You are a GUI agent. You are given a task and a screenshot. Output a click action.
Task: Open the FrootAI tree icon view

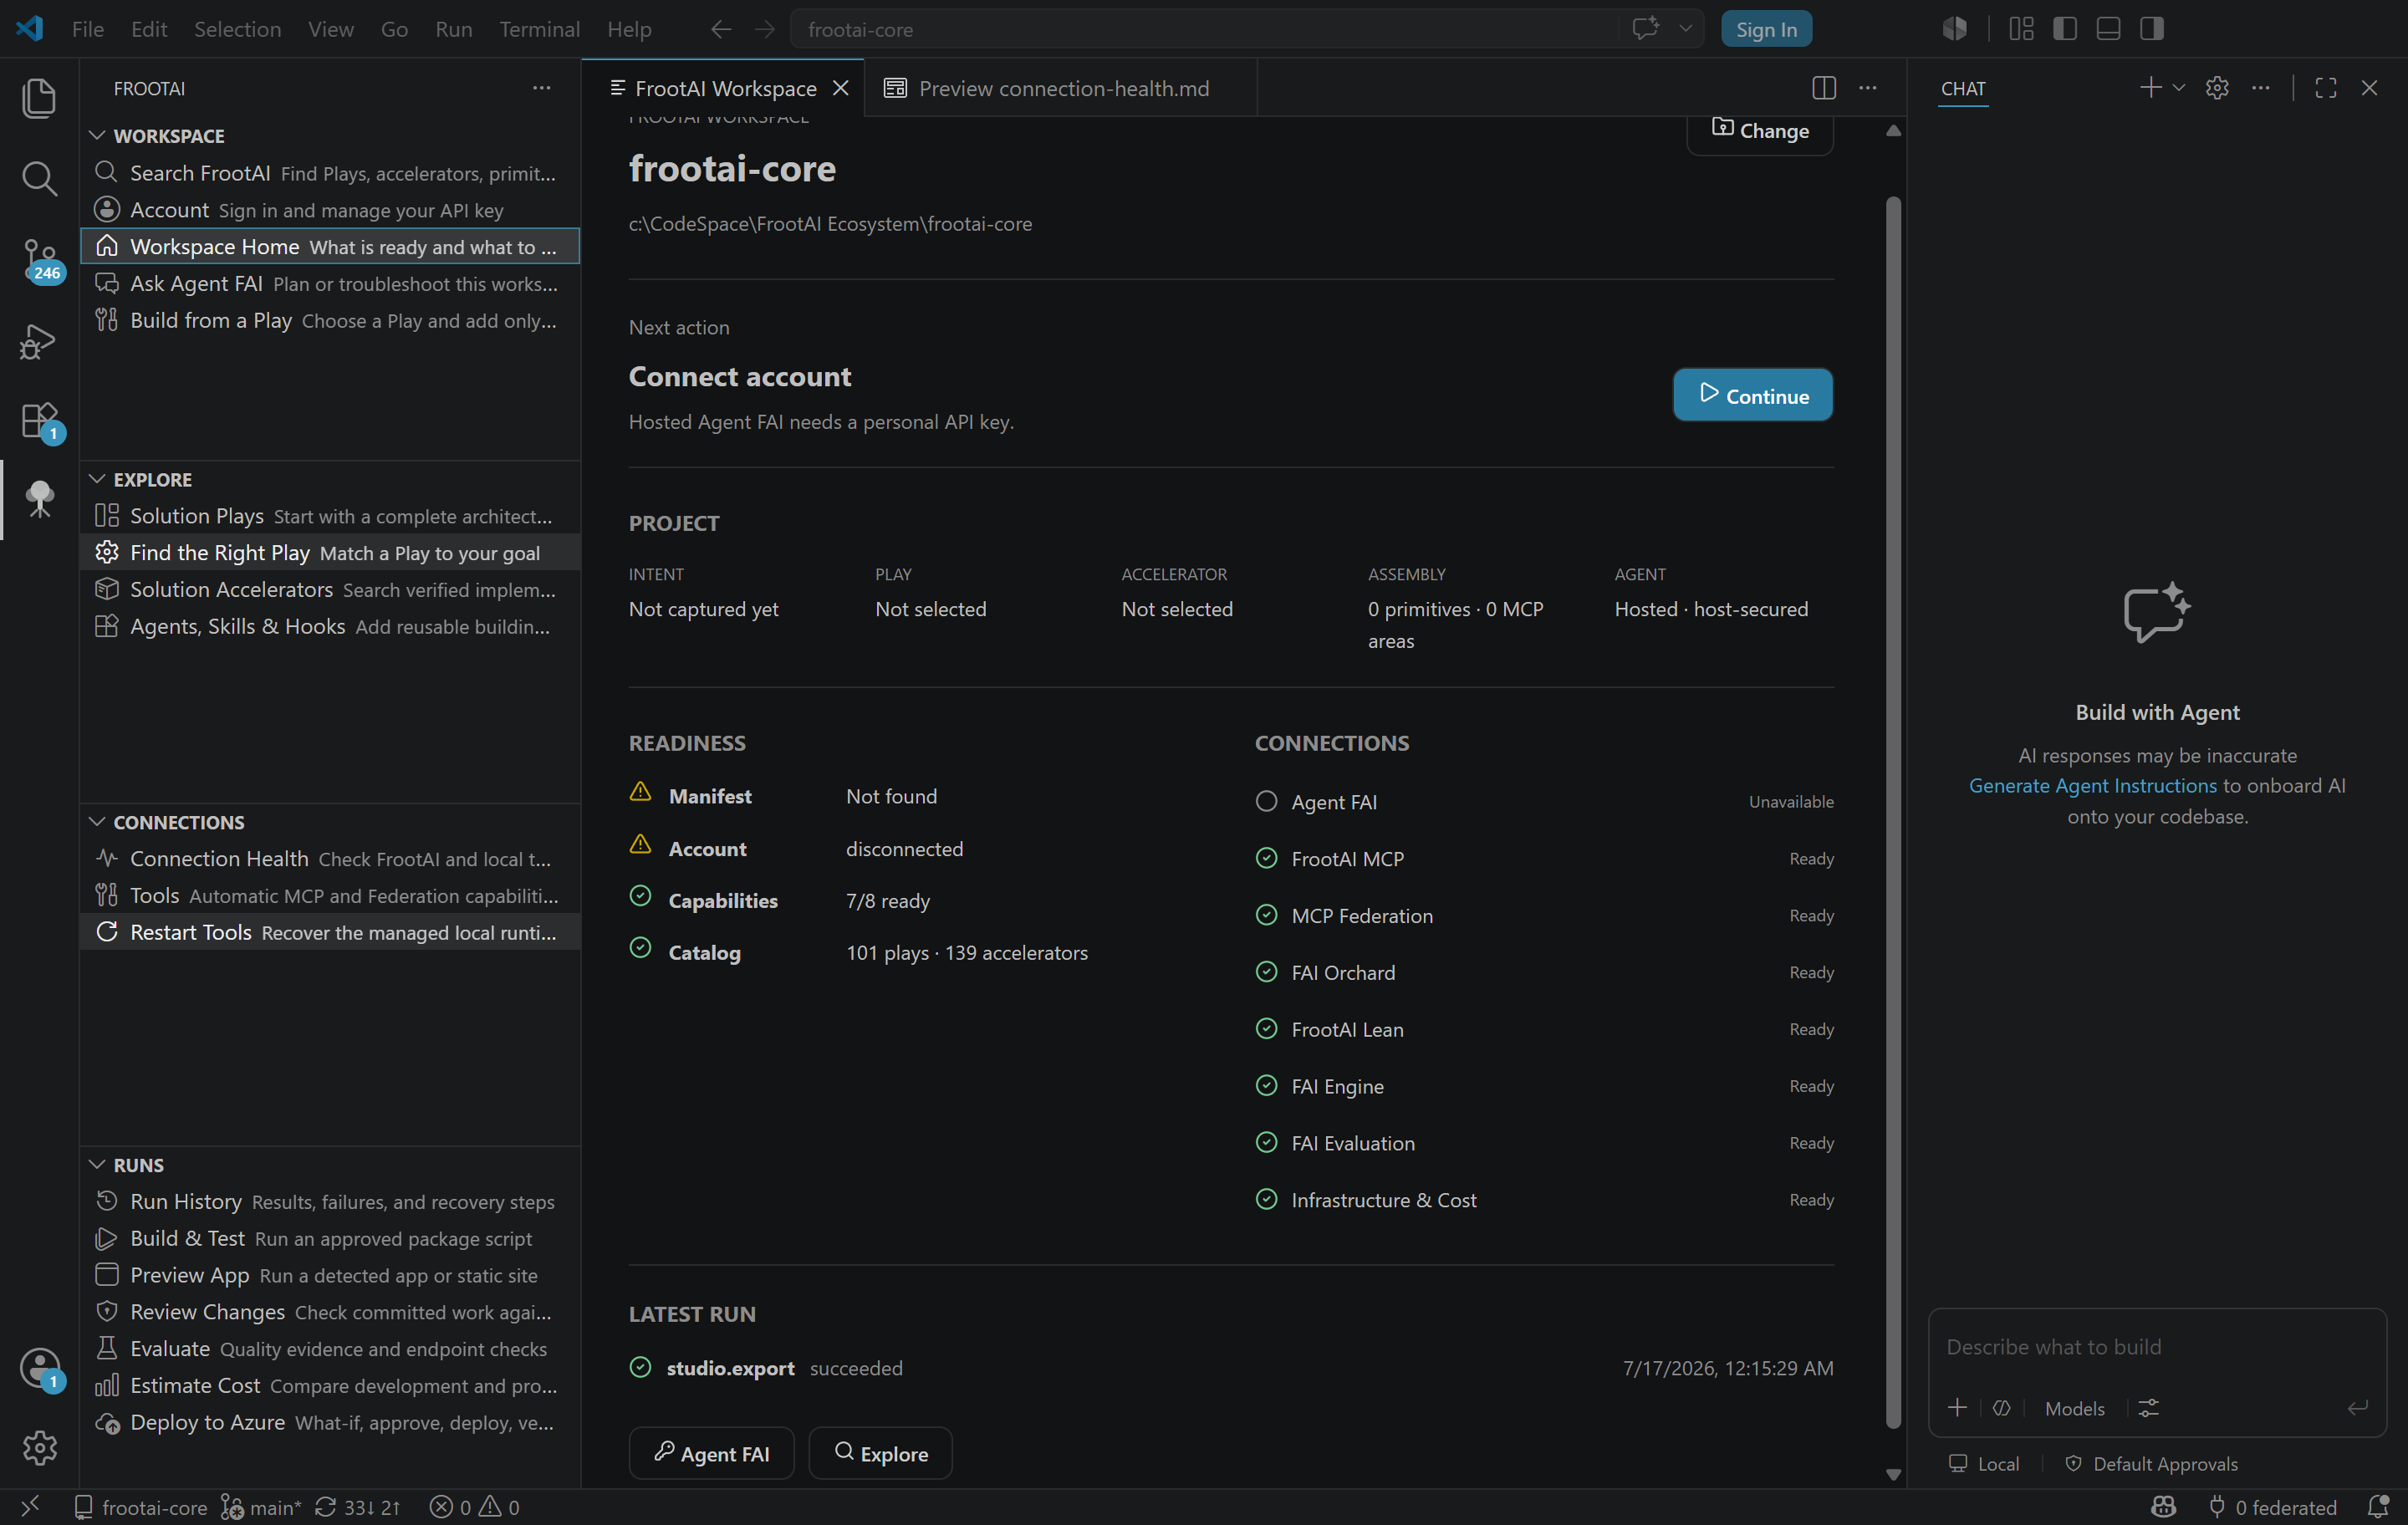click(x=39, y=499)
